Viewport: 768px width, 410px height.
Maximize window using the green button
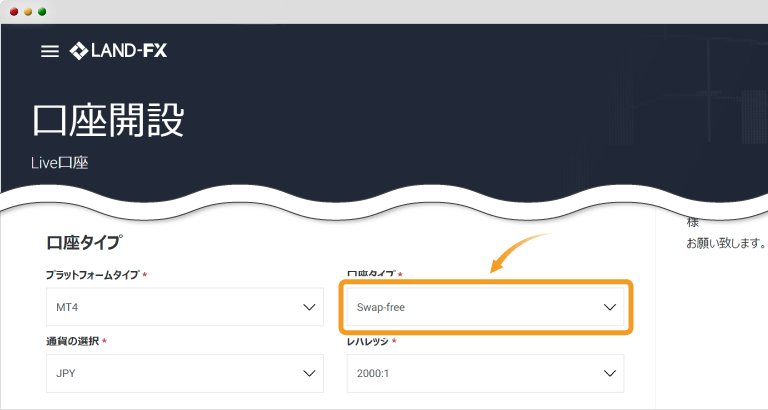42,12
